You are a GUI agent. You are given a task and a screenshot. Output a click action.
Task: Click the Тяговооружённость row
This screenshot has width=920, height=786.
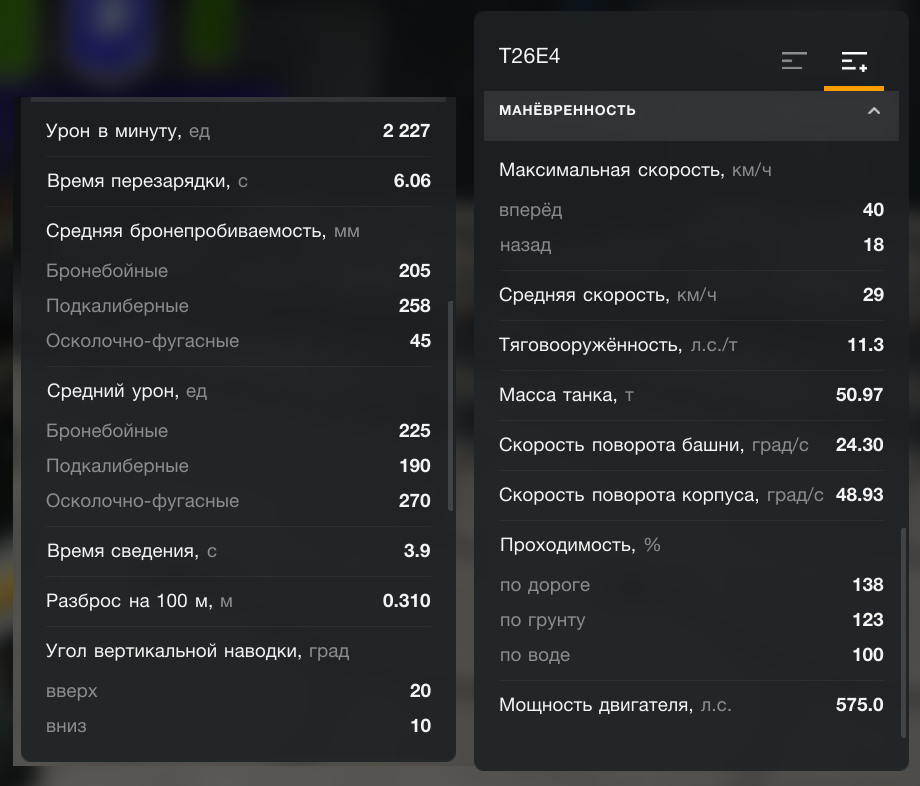click(x=691, y=345)
